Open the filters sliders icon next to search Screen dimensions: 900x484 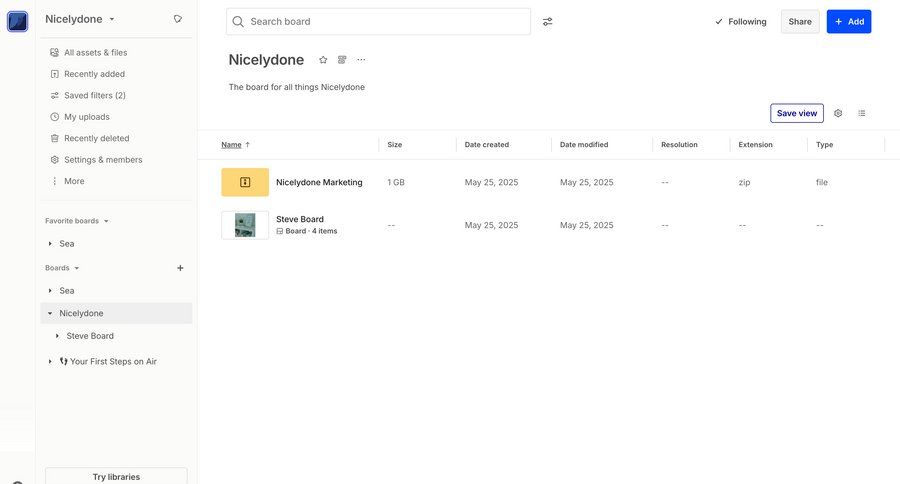point(548,22)
